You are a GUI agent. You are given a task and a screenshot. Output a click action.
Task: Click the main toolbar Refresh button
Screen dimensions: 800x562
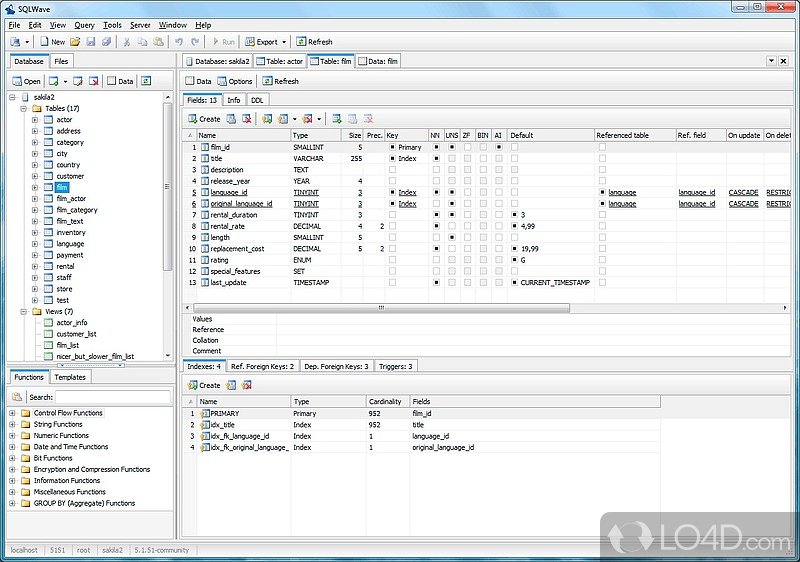[x=314, y=42]
